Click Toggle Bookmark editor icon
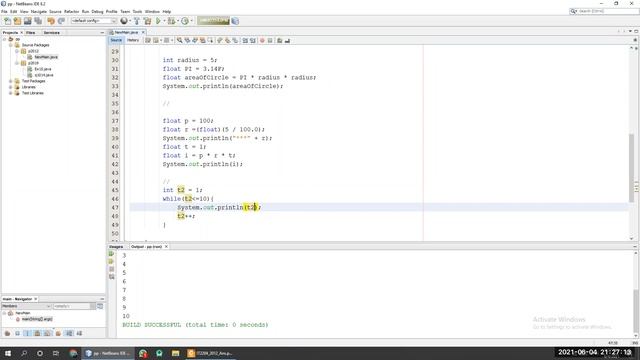 coord(236,40)
